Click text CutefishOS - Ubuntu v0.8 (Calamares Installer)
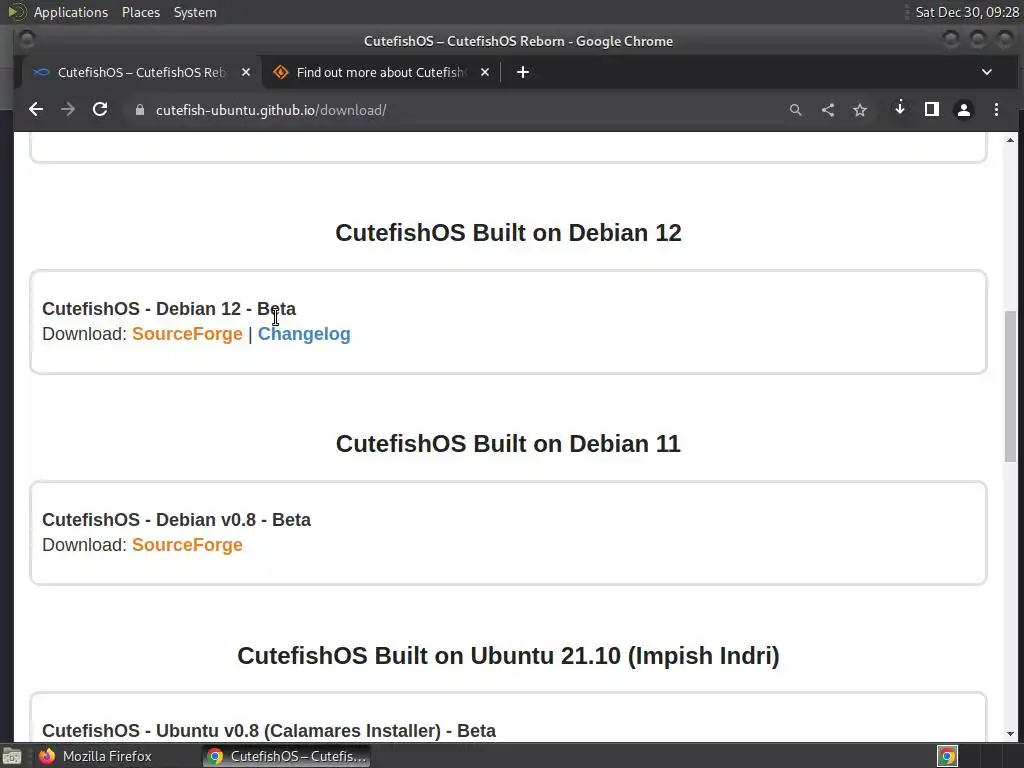This screenshot has width=1024, height=768. pos(242,730)
